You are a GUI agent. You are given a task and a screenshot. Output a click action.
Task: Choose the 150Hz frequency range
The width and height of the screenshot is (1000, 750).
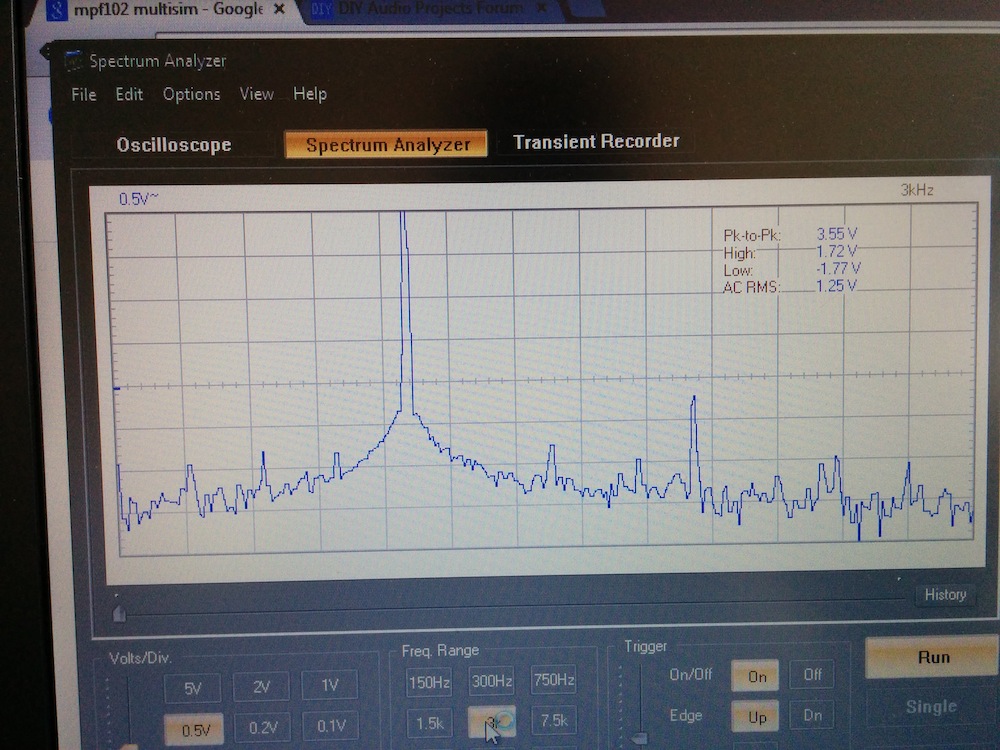coord(429,682)
